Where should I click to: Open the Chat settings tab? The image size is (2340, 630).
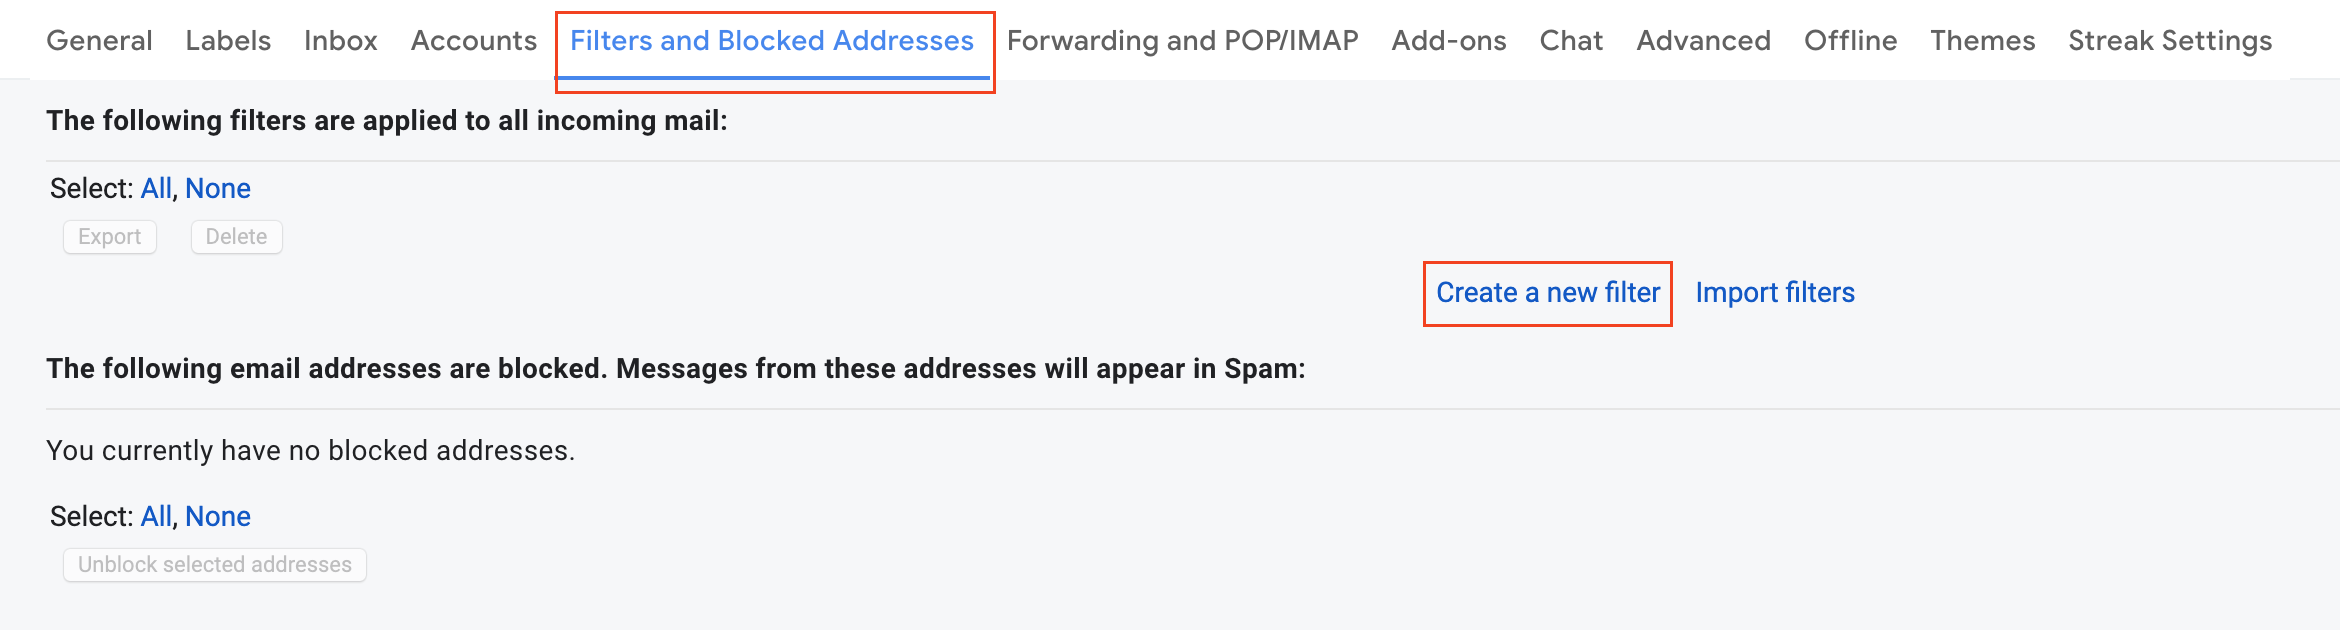[1571, 41]
